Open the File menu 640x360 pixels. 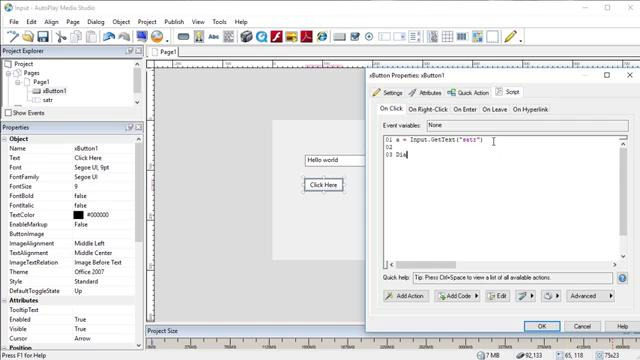pos(14,22)
